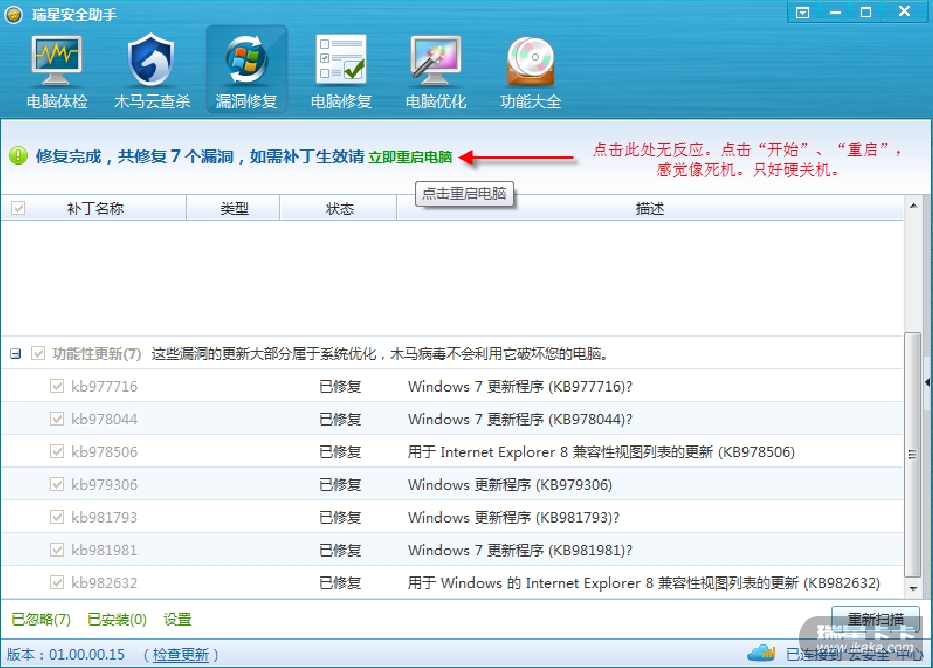The image size is (933, 668).
Task: Open the 电脑优化 monitor wand icon
Action: tap(436, 61)
